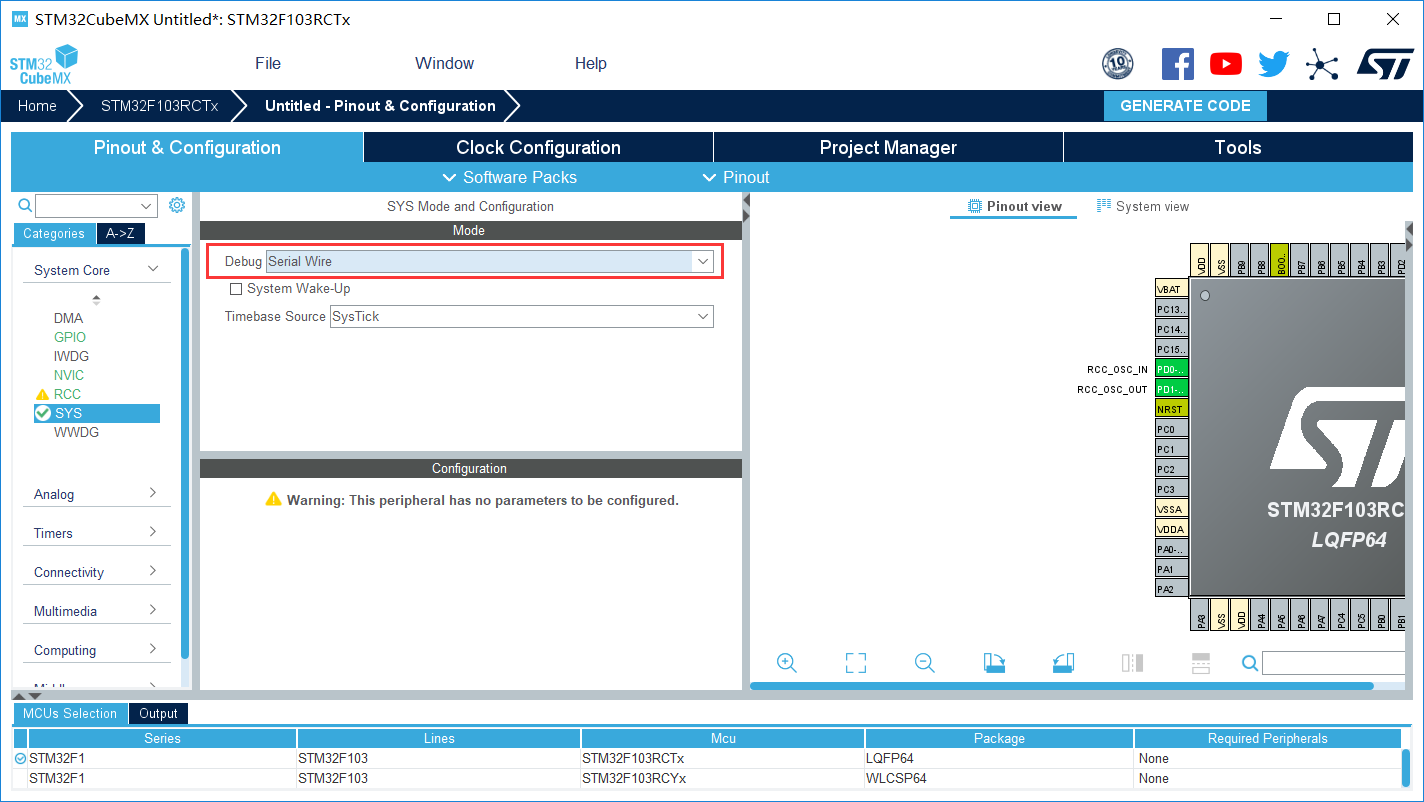Click the categories panel vertical scrollbar
Screen dimensions: 1424x802
click(185, 453)
